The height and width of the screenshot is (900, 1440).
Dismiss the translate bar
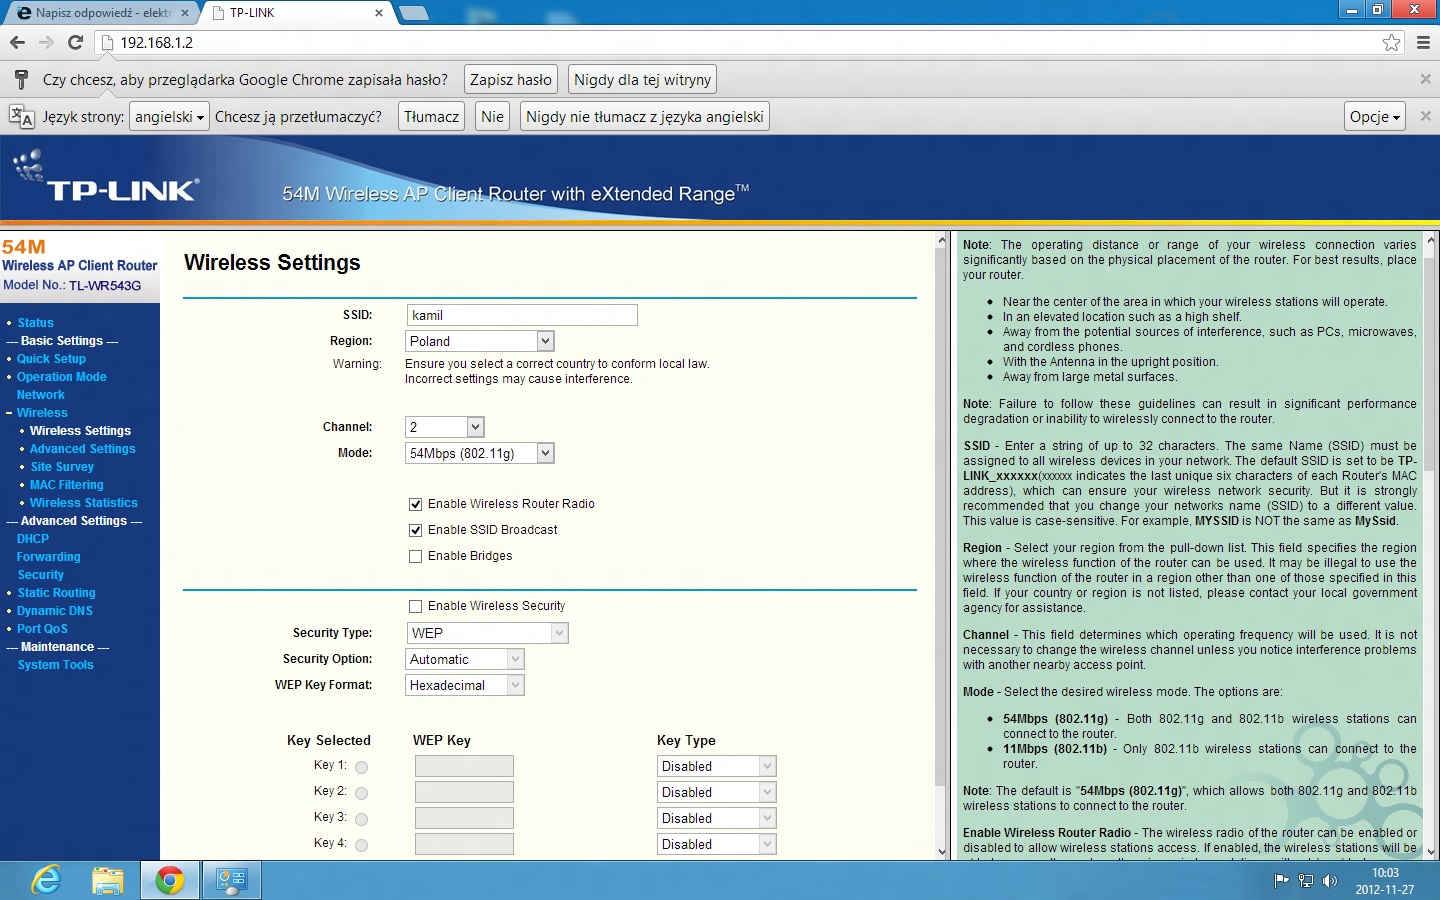click(x=1425, y=116)
